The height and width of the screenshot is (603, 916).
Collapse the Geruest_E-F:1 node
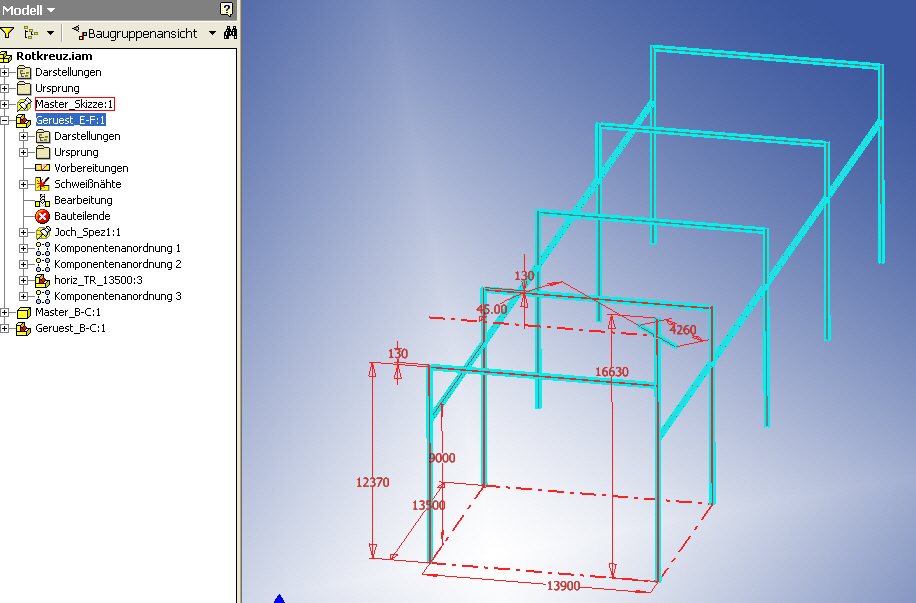point(5,120)
